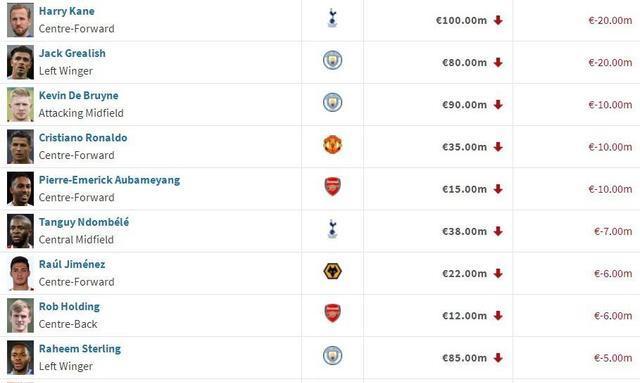Click the Manchester City crest beside Jack Grealish

click(x=333, y=60)
